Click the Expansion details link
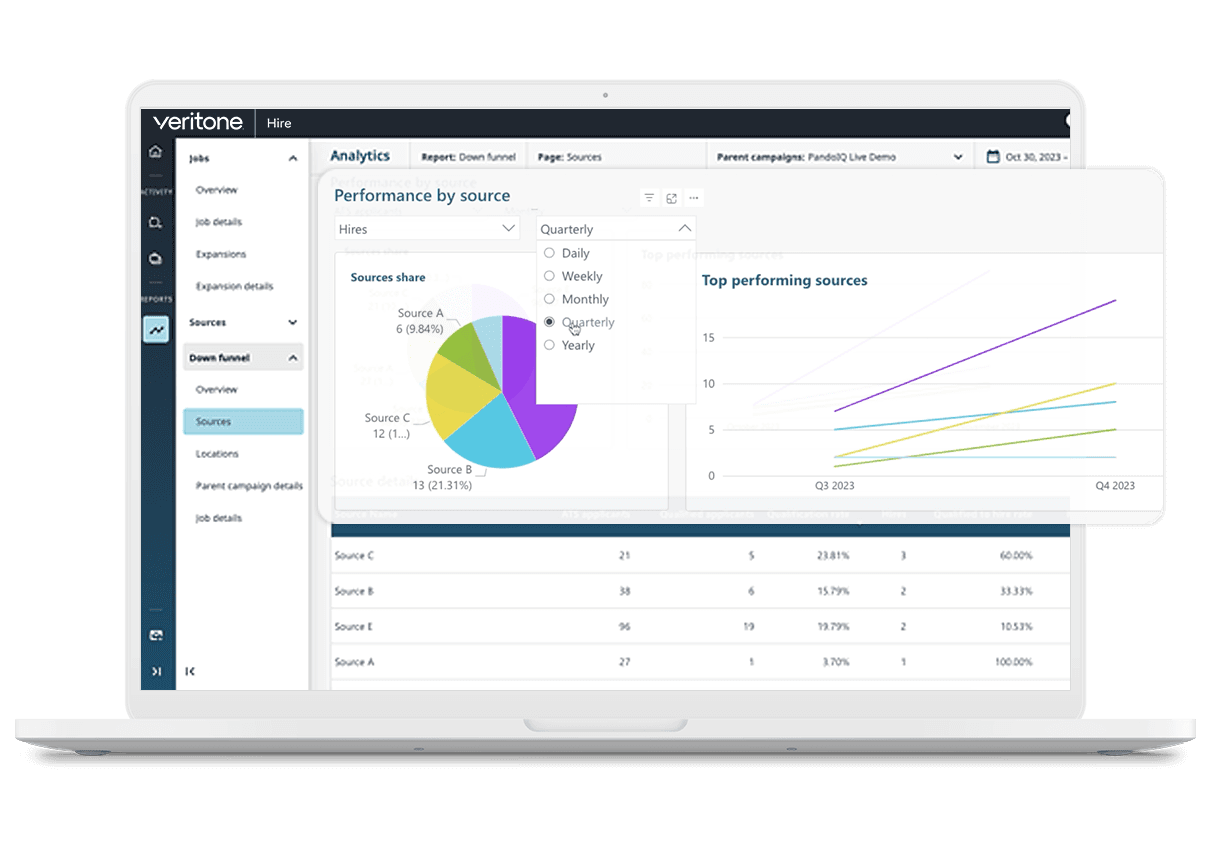The image size is (1230, 860). pos(234,286)
